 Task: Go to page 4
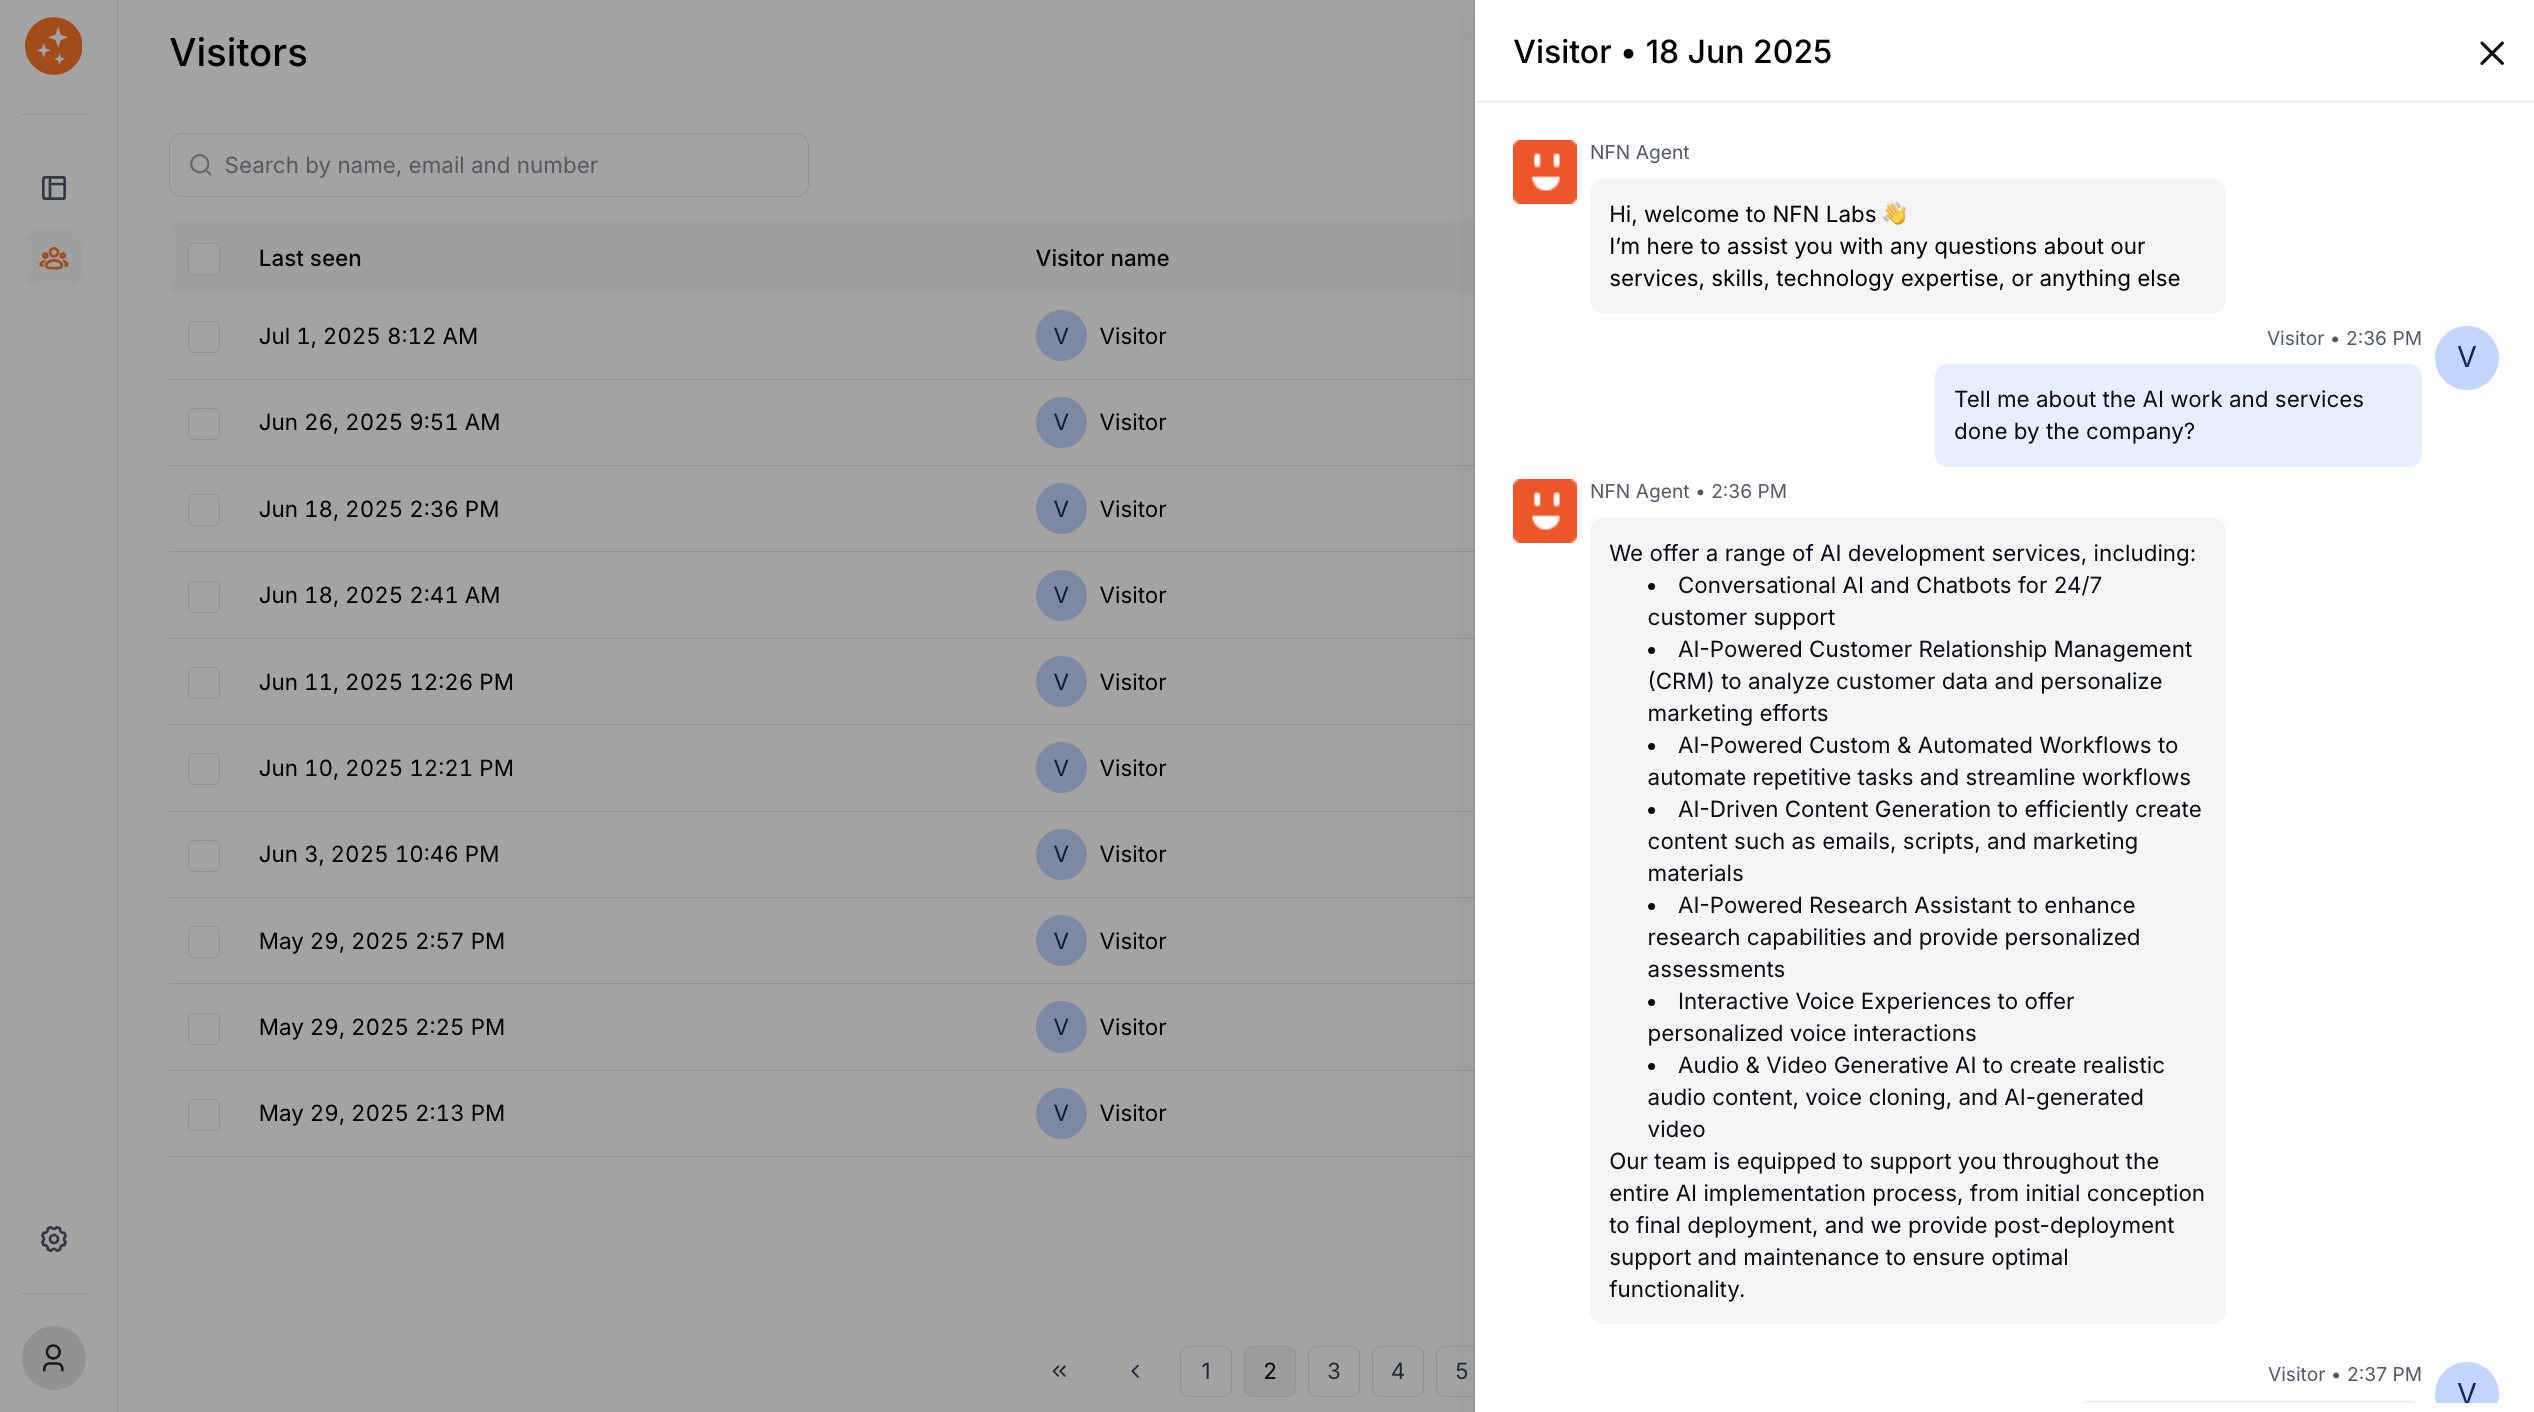pos(1397,1371)
